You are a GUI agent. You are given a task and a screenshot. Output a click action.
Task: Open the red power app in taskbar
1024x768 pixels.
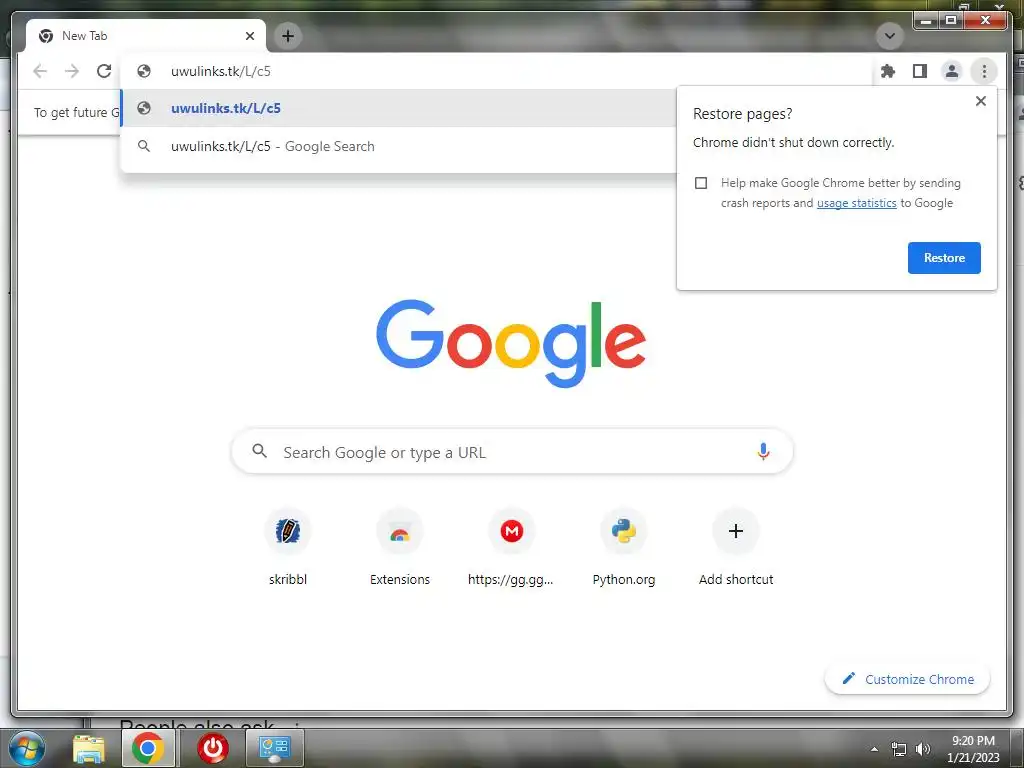(x=213, y=748)
